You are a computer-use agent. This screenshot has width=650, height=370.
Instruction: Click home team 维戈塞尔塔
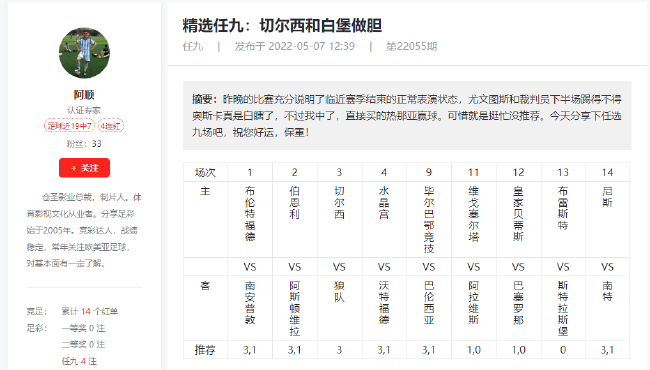click(473, 214)
